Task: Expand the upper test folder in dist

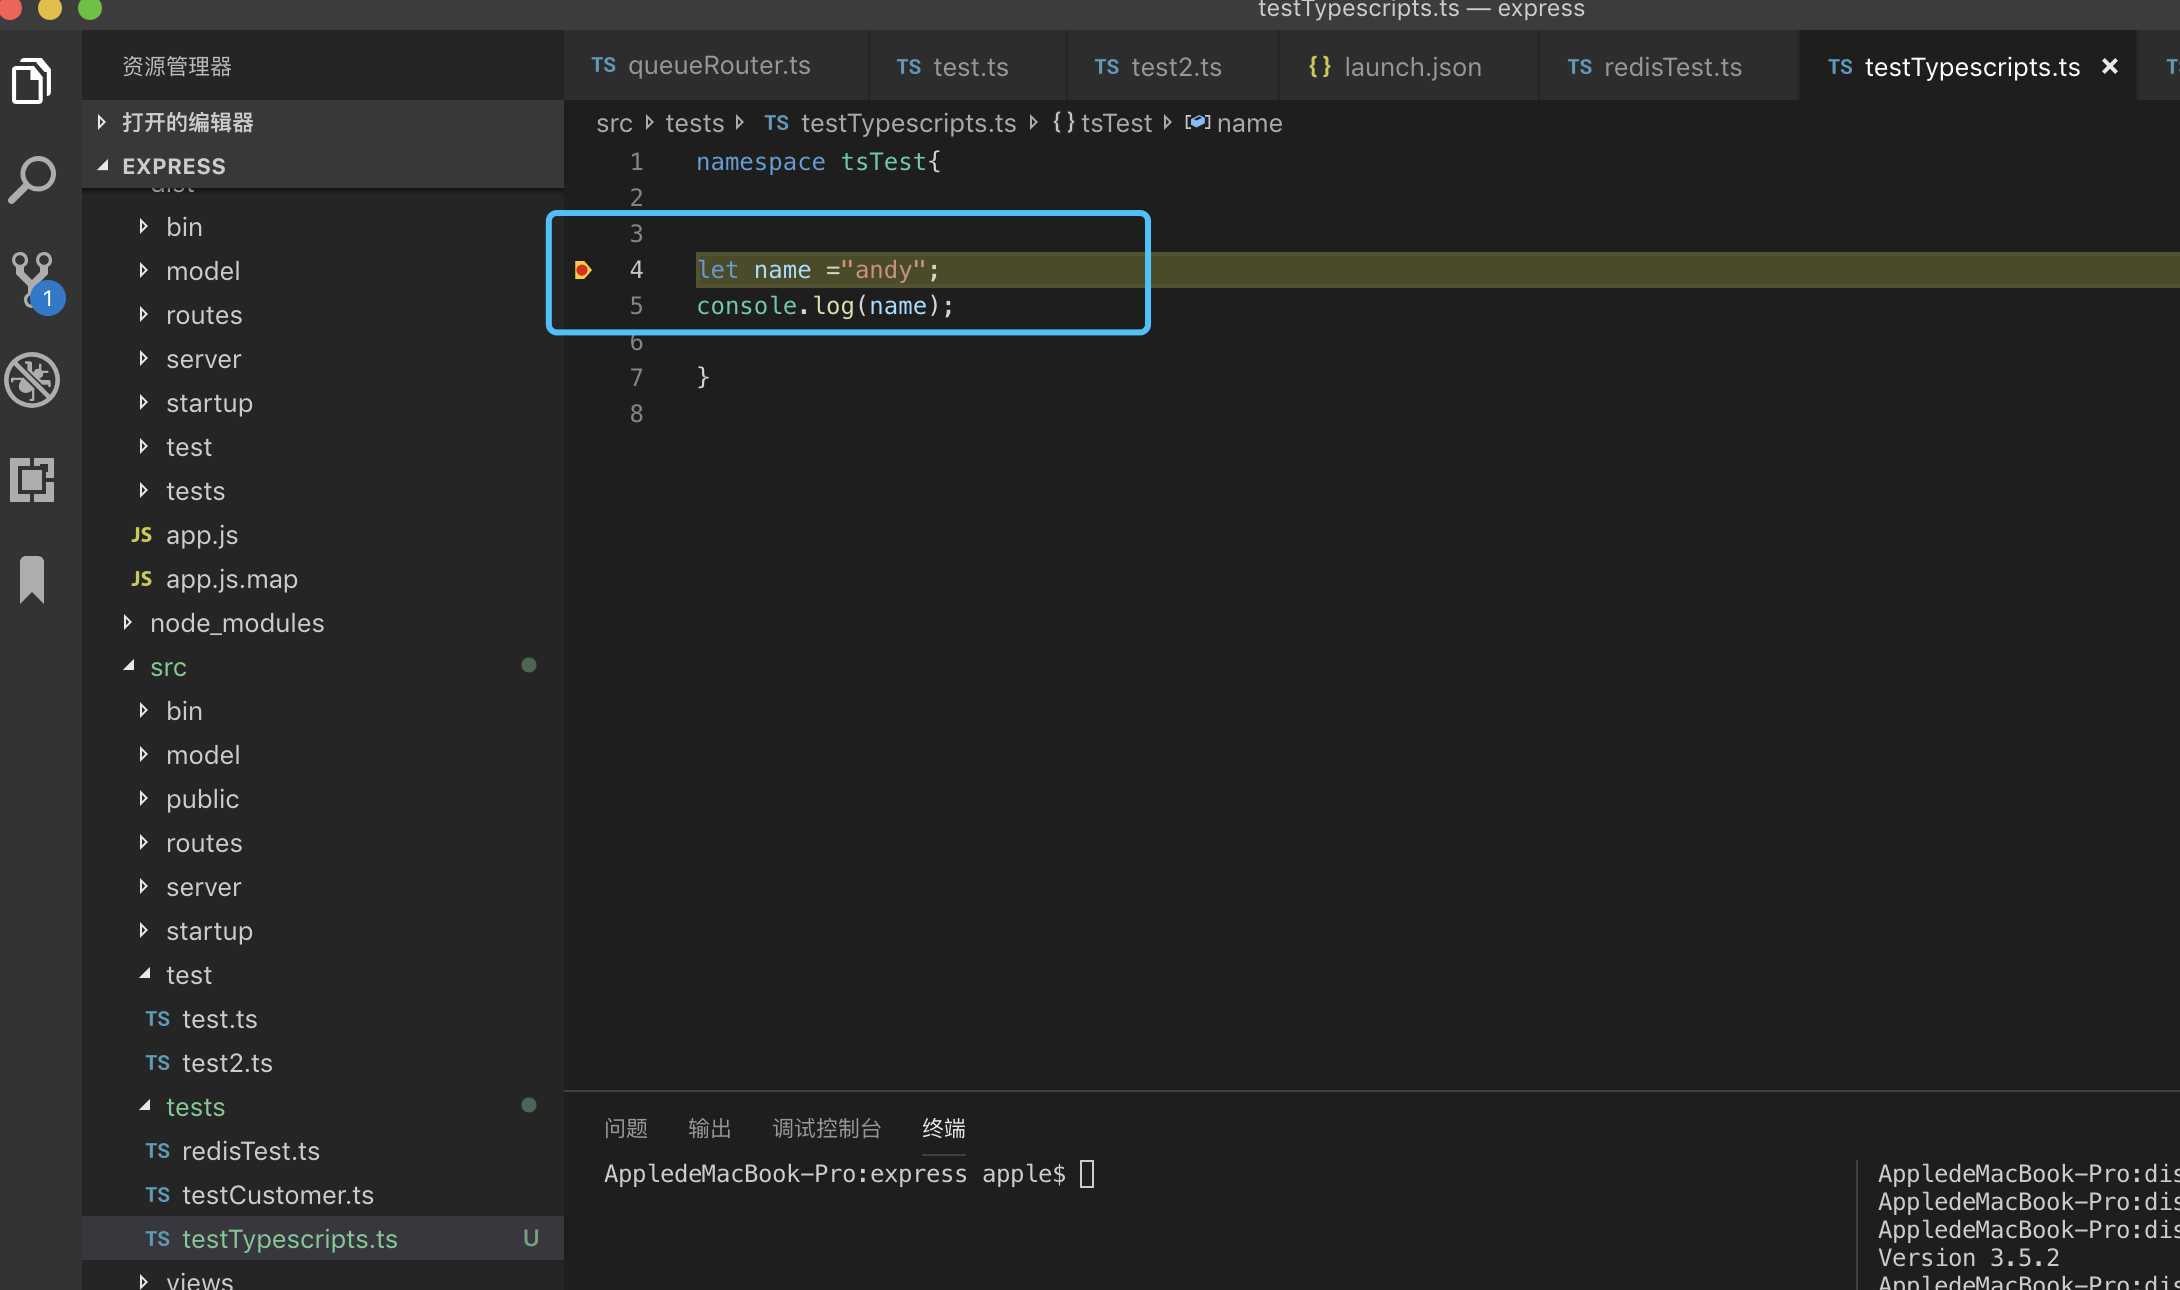Action: click(x=323, y=447)
